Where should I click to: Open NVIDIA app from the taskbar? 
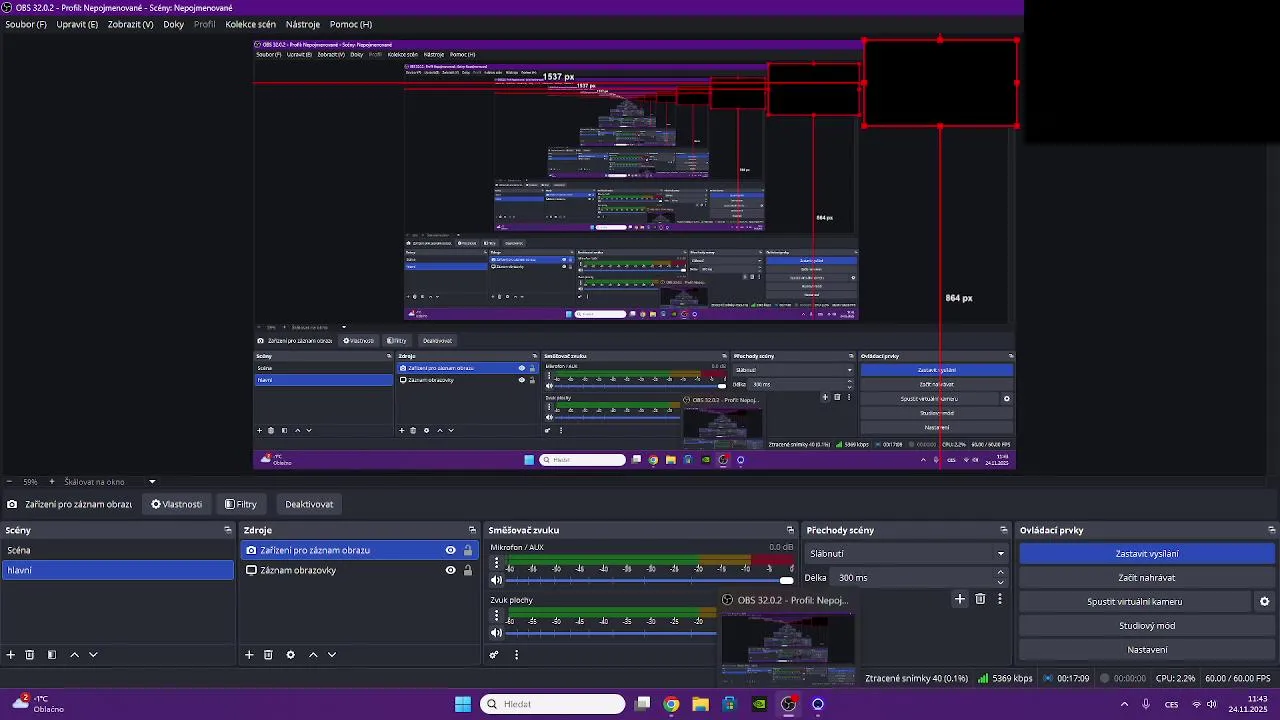(x=759, y=704)
